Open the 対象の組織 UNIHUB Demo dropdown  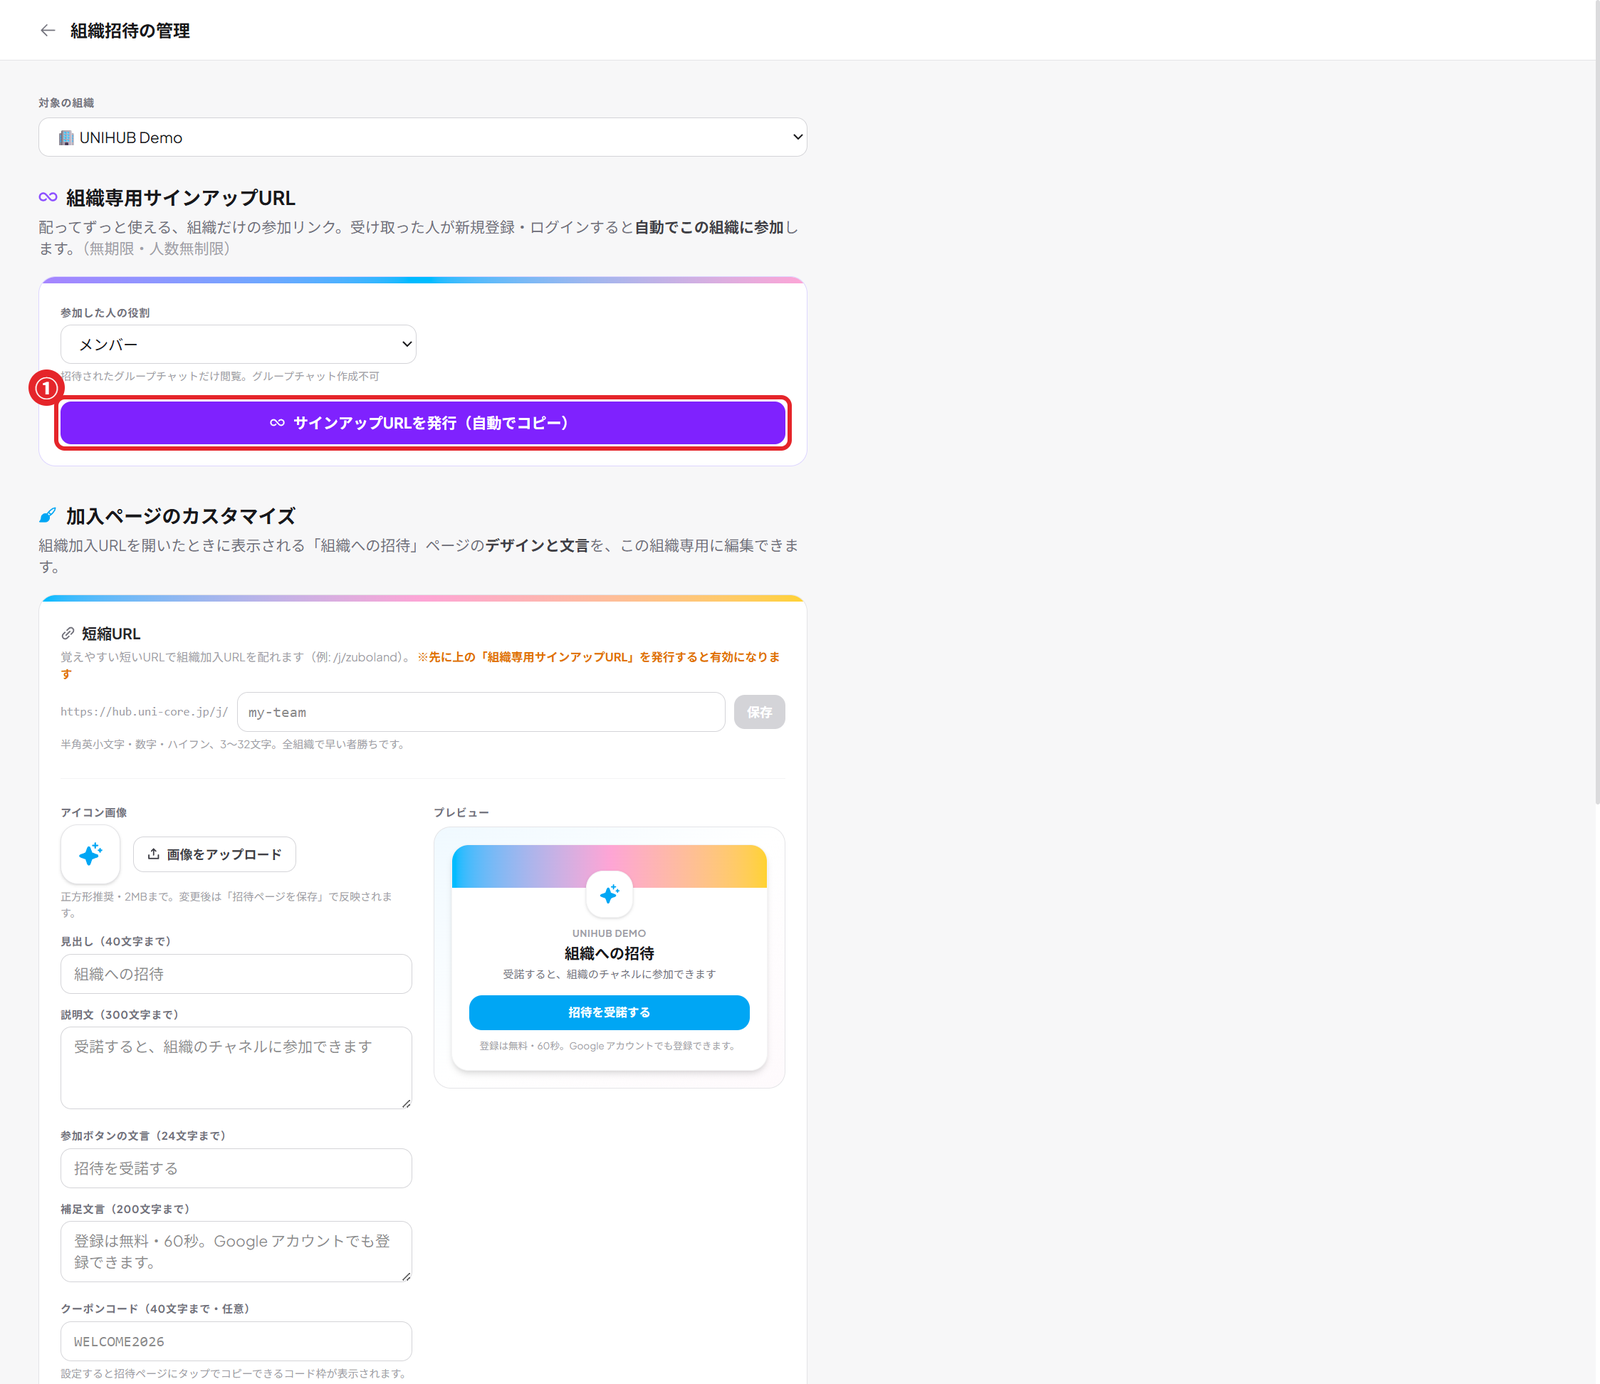422,137
